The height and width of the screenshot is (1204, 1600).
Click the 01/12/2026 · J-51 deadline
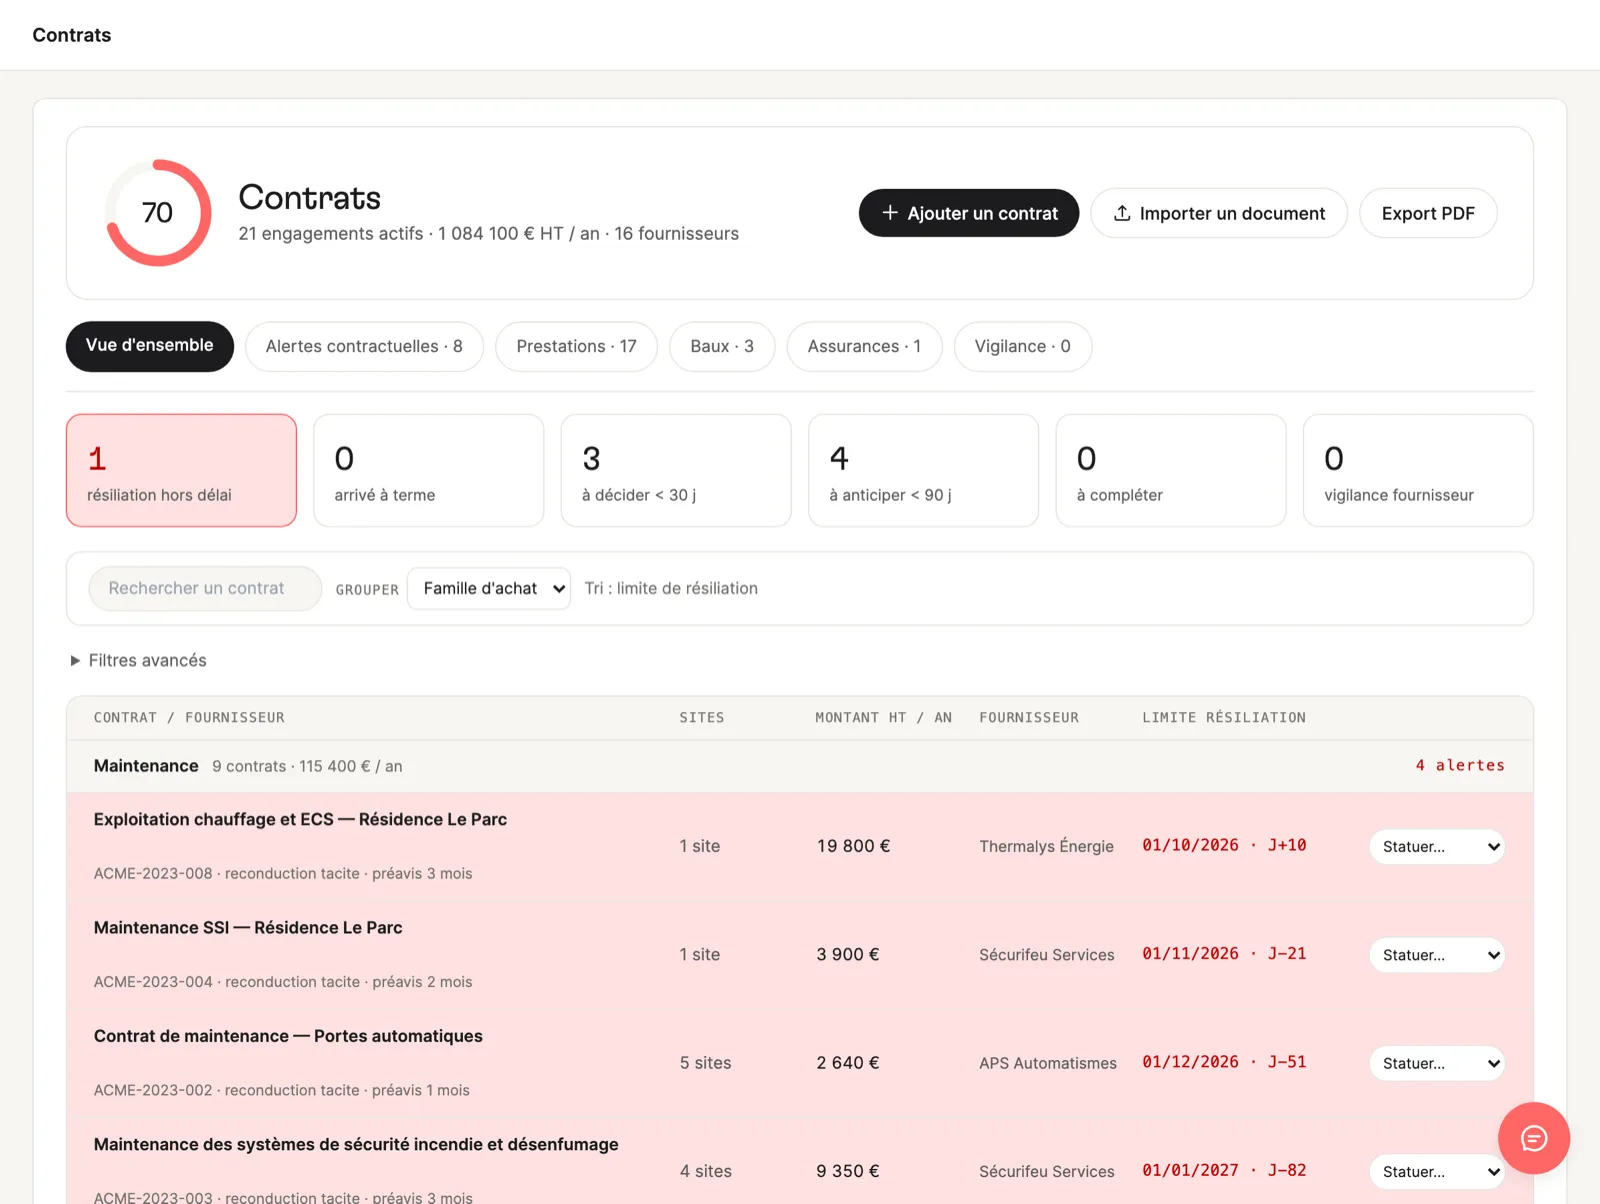tap(1224, 1062)
